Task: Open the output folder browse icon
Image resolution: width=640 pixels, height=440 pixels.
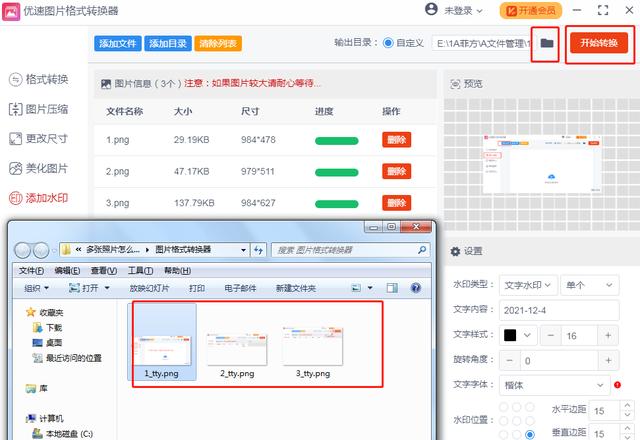Action: coord(547,43)
